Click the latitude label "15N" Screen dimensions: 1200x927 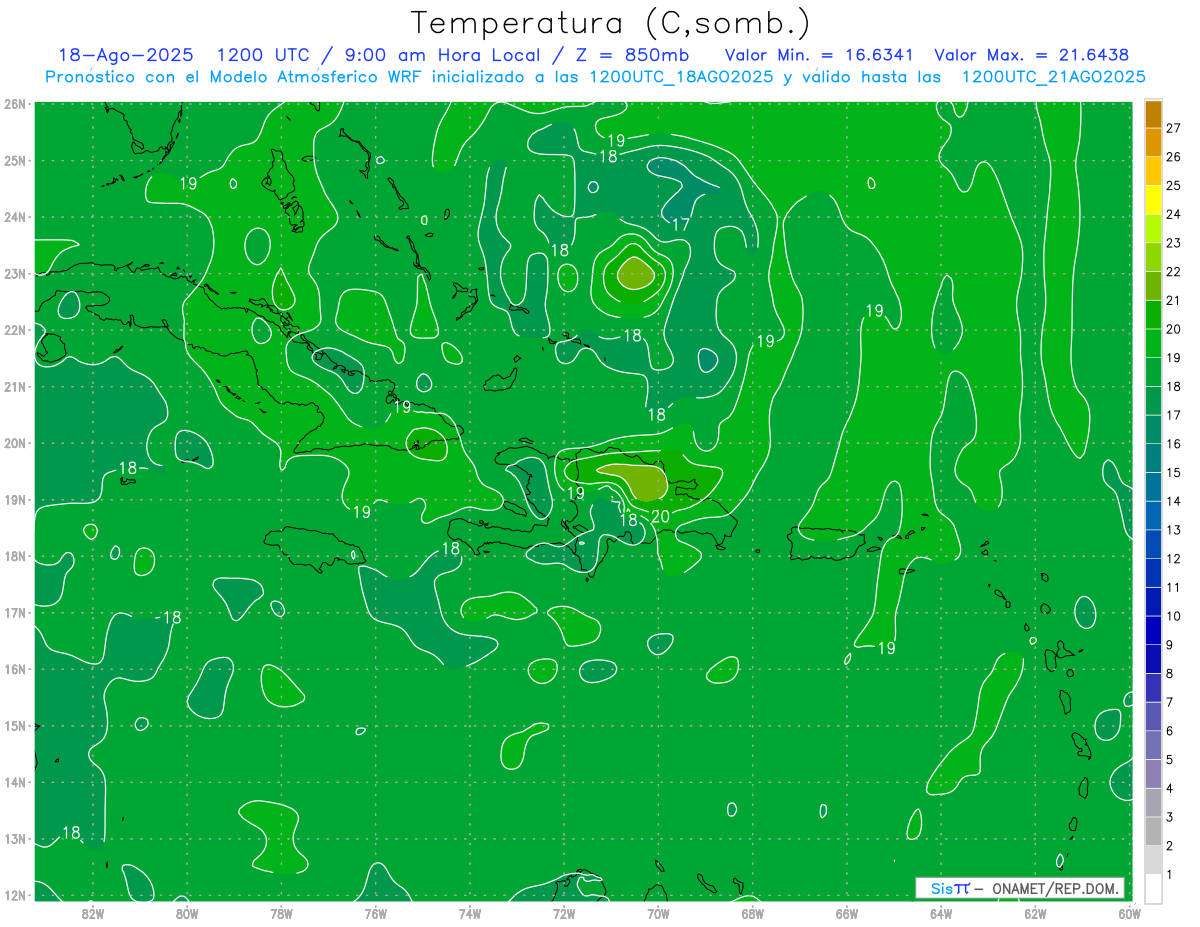tap(15, 725)
